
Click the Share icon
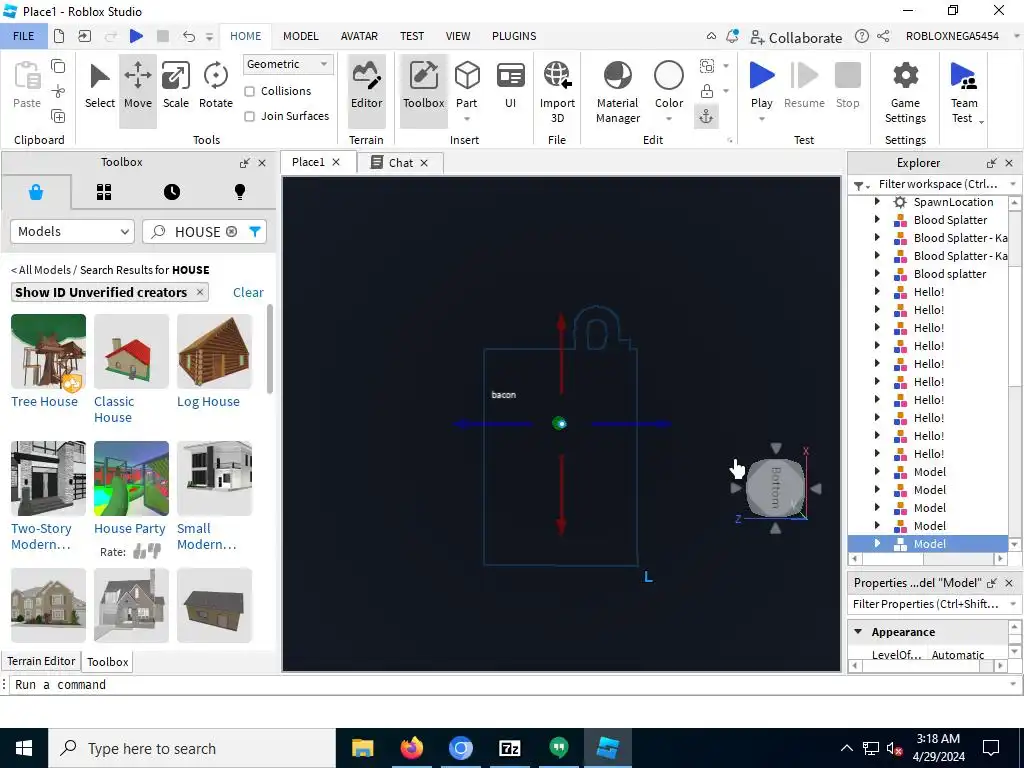click(x=883, y=36)
